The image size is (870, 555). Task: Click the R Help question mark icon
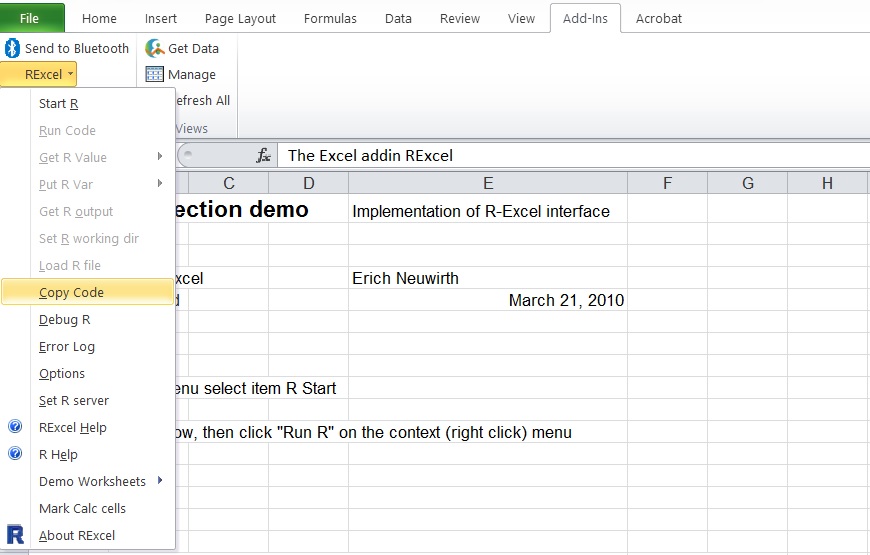click(x=15, y=453)
